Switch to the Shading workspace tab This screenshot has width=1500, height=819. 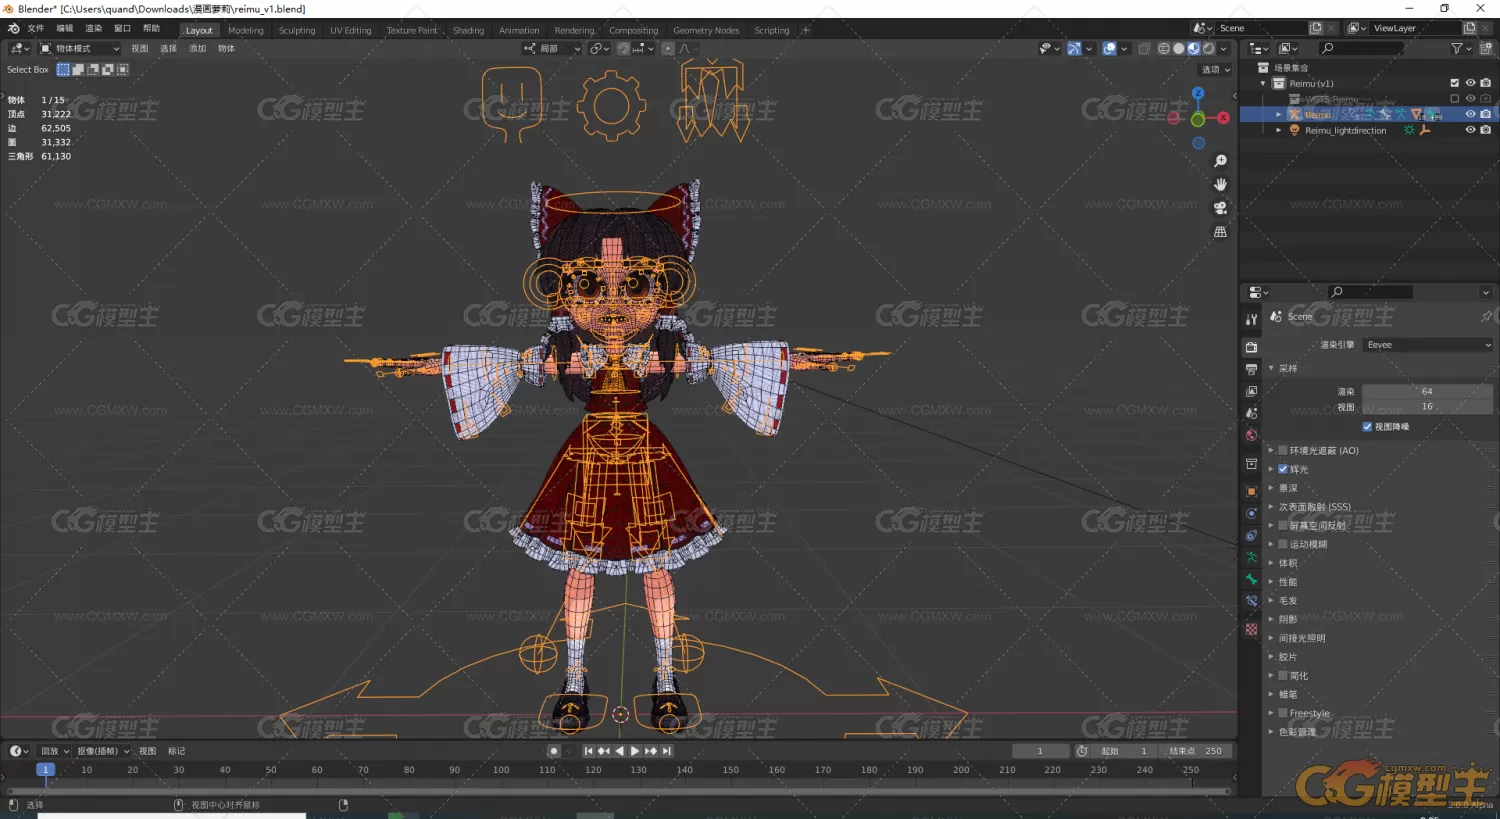pos(468,30)
